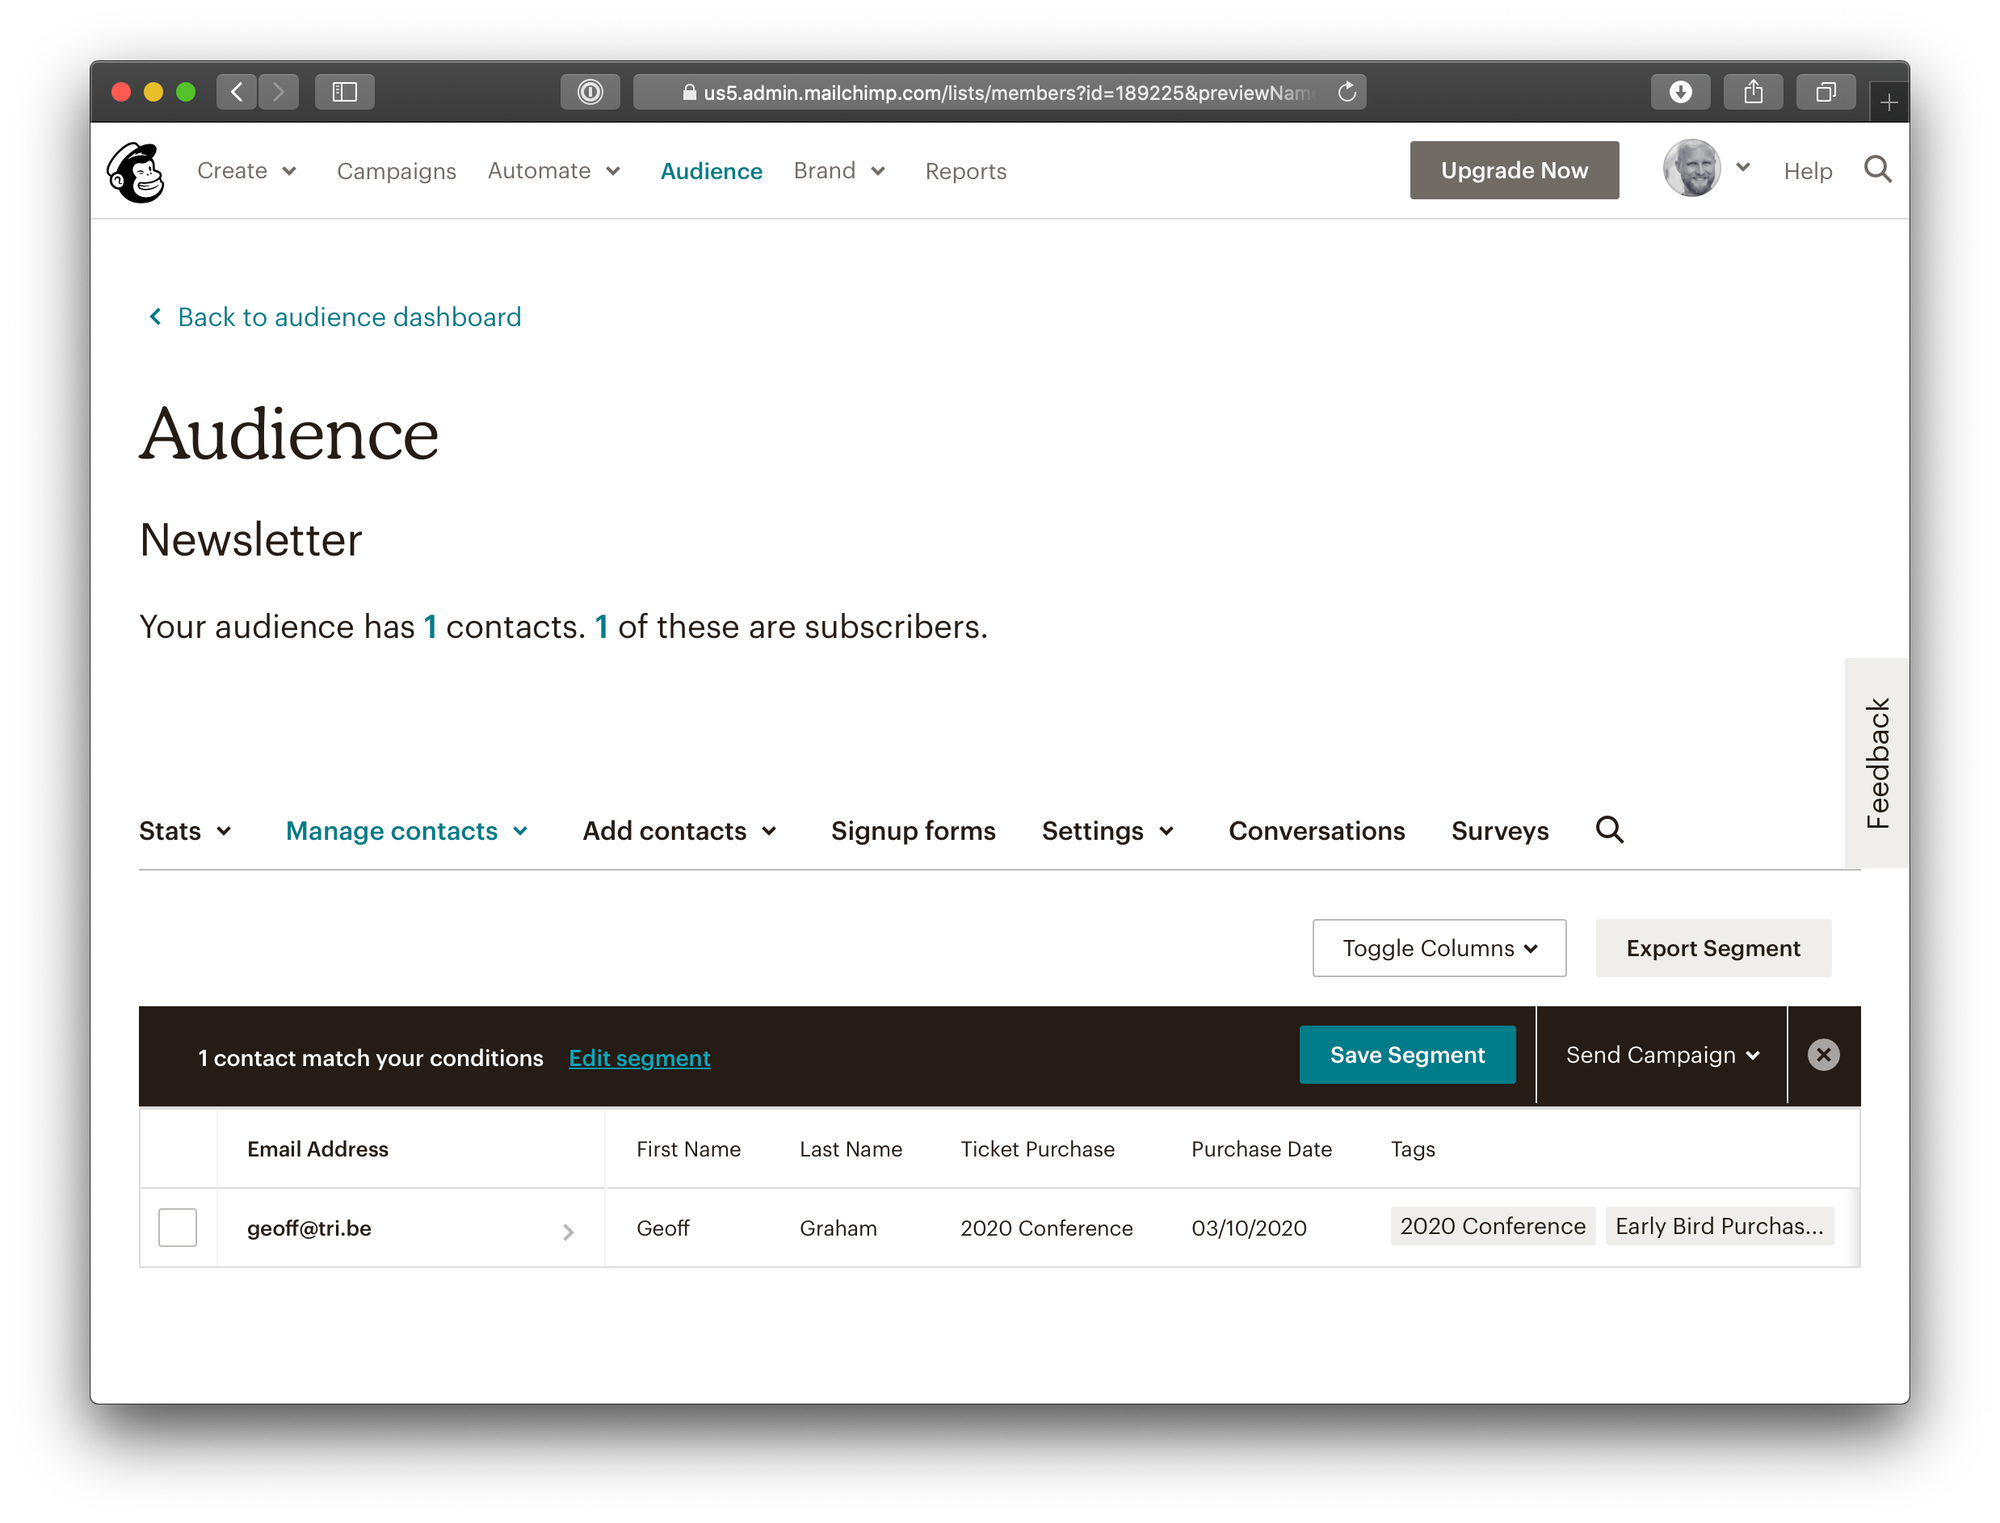Viewport: 2000px width, 1523px height.
Task: Click the Save Segment button
Action: [1407, 1055]
